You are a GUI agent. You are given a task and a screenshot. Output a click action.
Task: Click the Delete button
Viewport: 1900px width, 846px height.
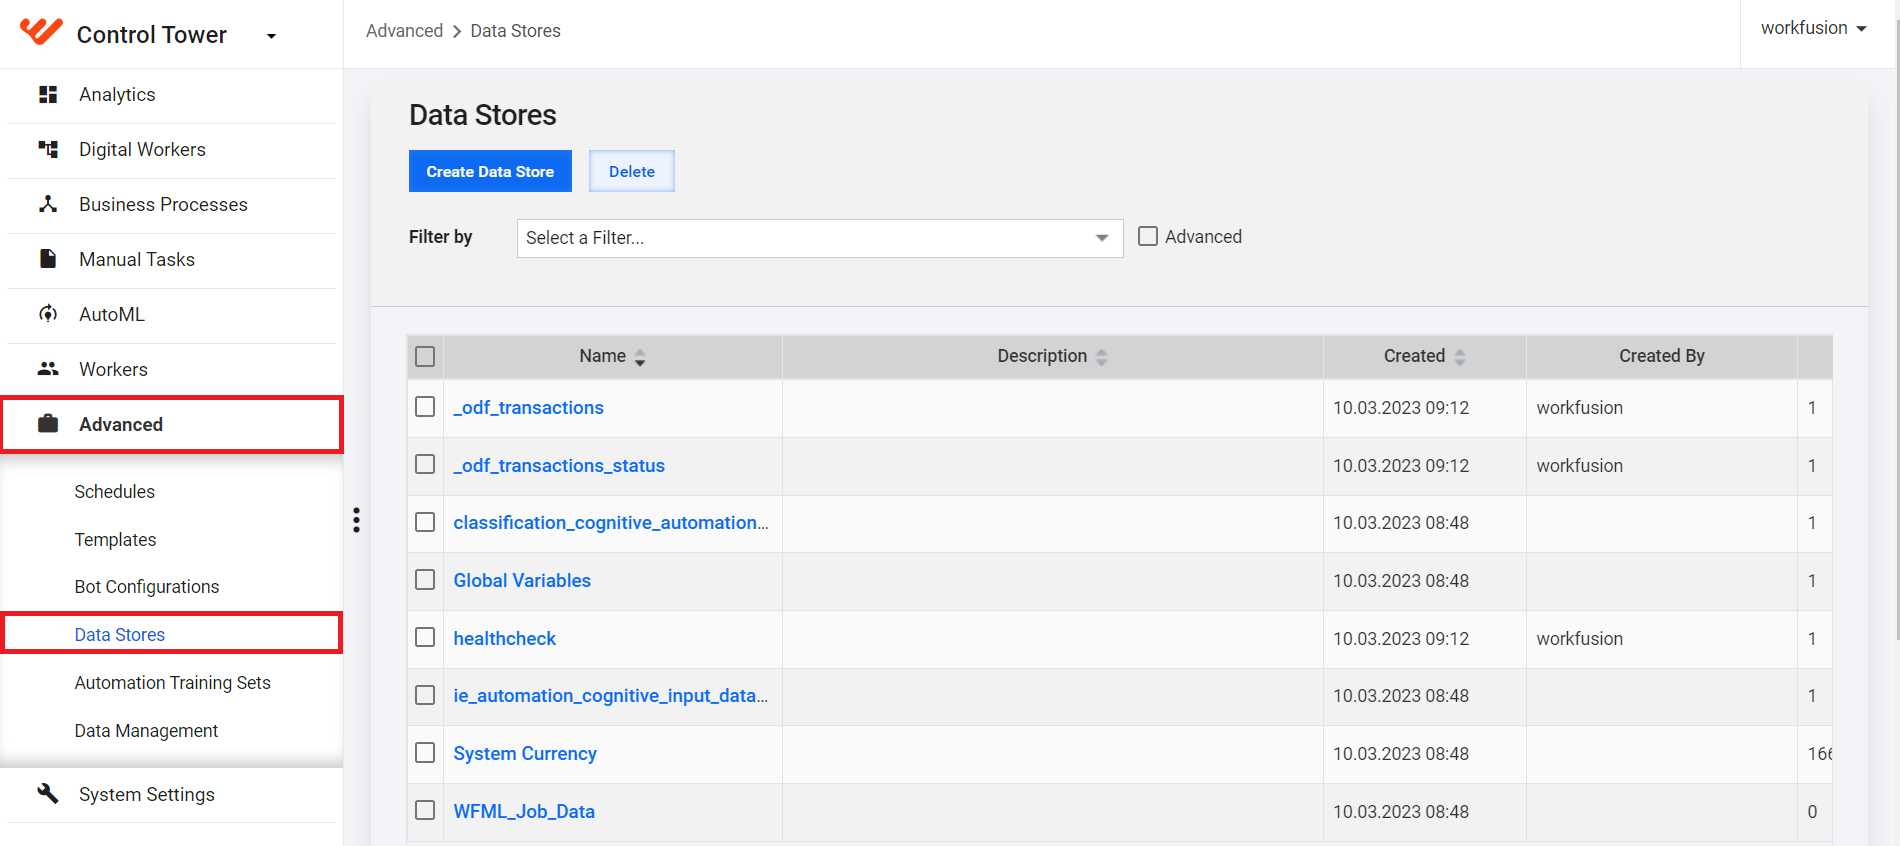coord(632,171)
